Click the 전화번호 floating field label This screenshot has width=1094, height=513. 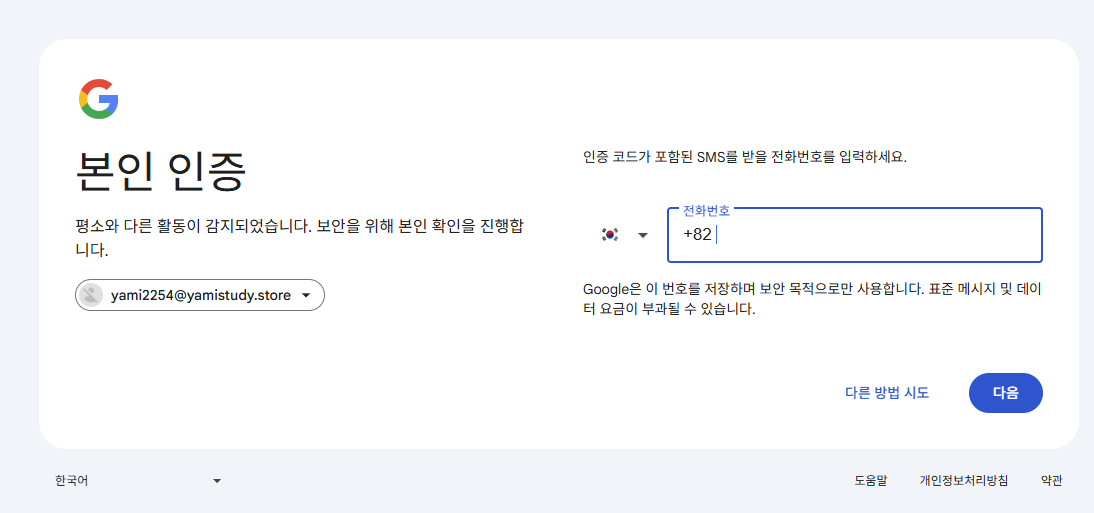(x=706, y=211)
